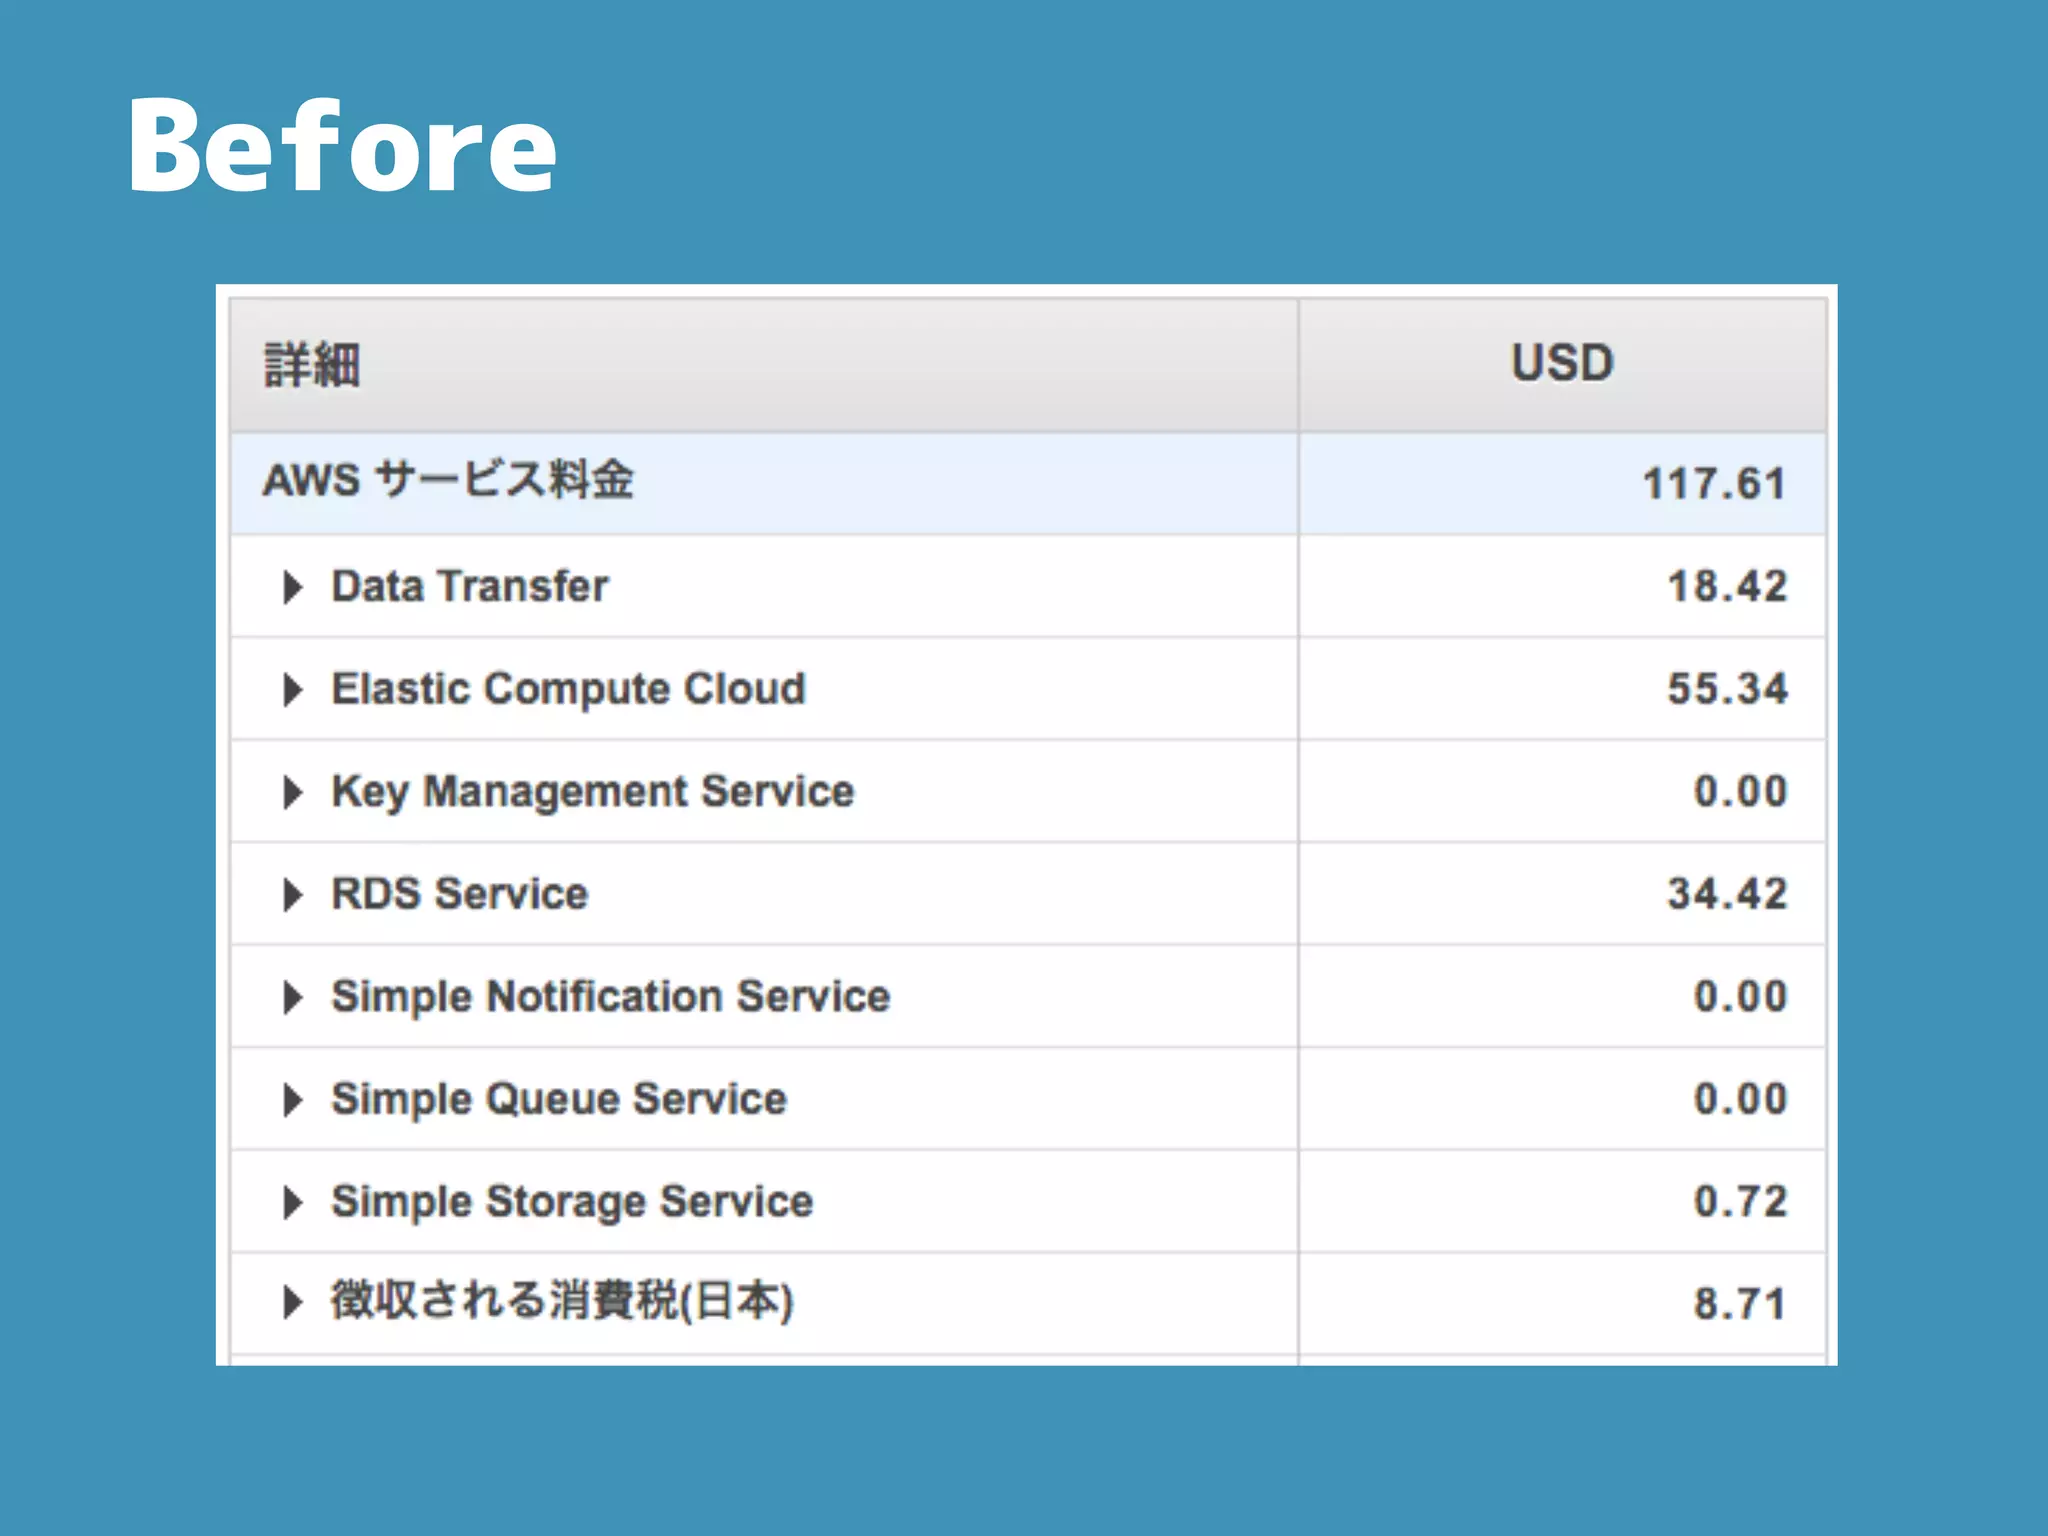Screen dimensions: 2048x1536
Task: Expand the RDS Service disclosure triangle
Action: click(292, 895)
